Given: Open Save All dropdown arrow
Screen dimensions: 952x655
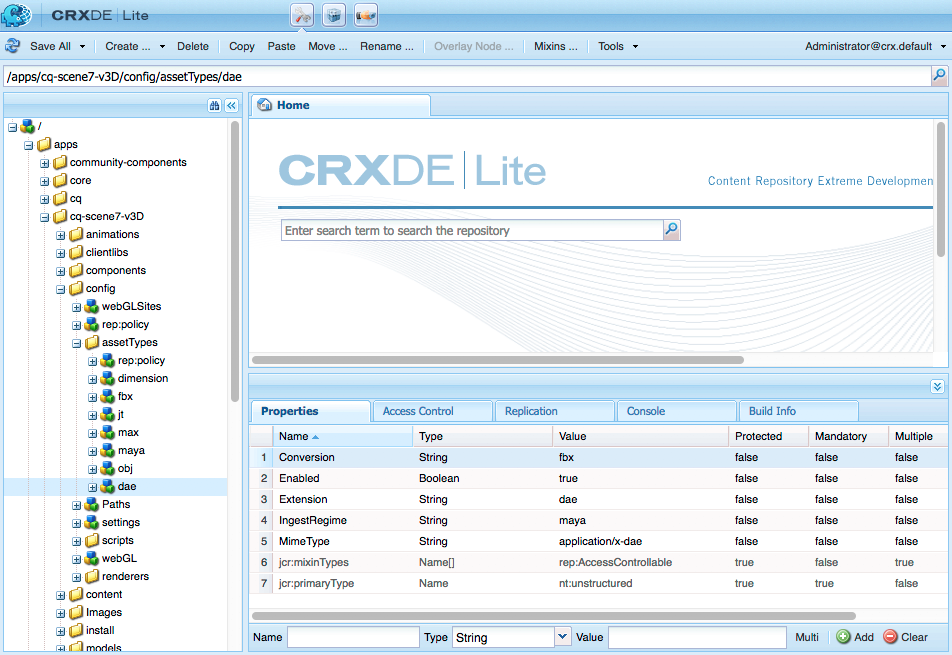Looking at the screenshot, I should pos(83,47).
